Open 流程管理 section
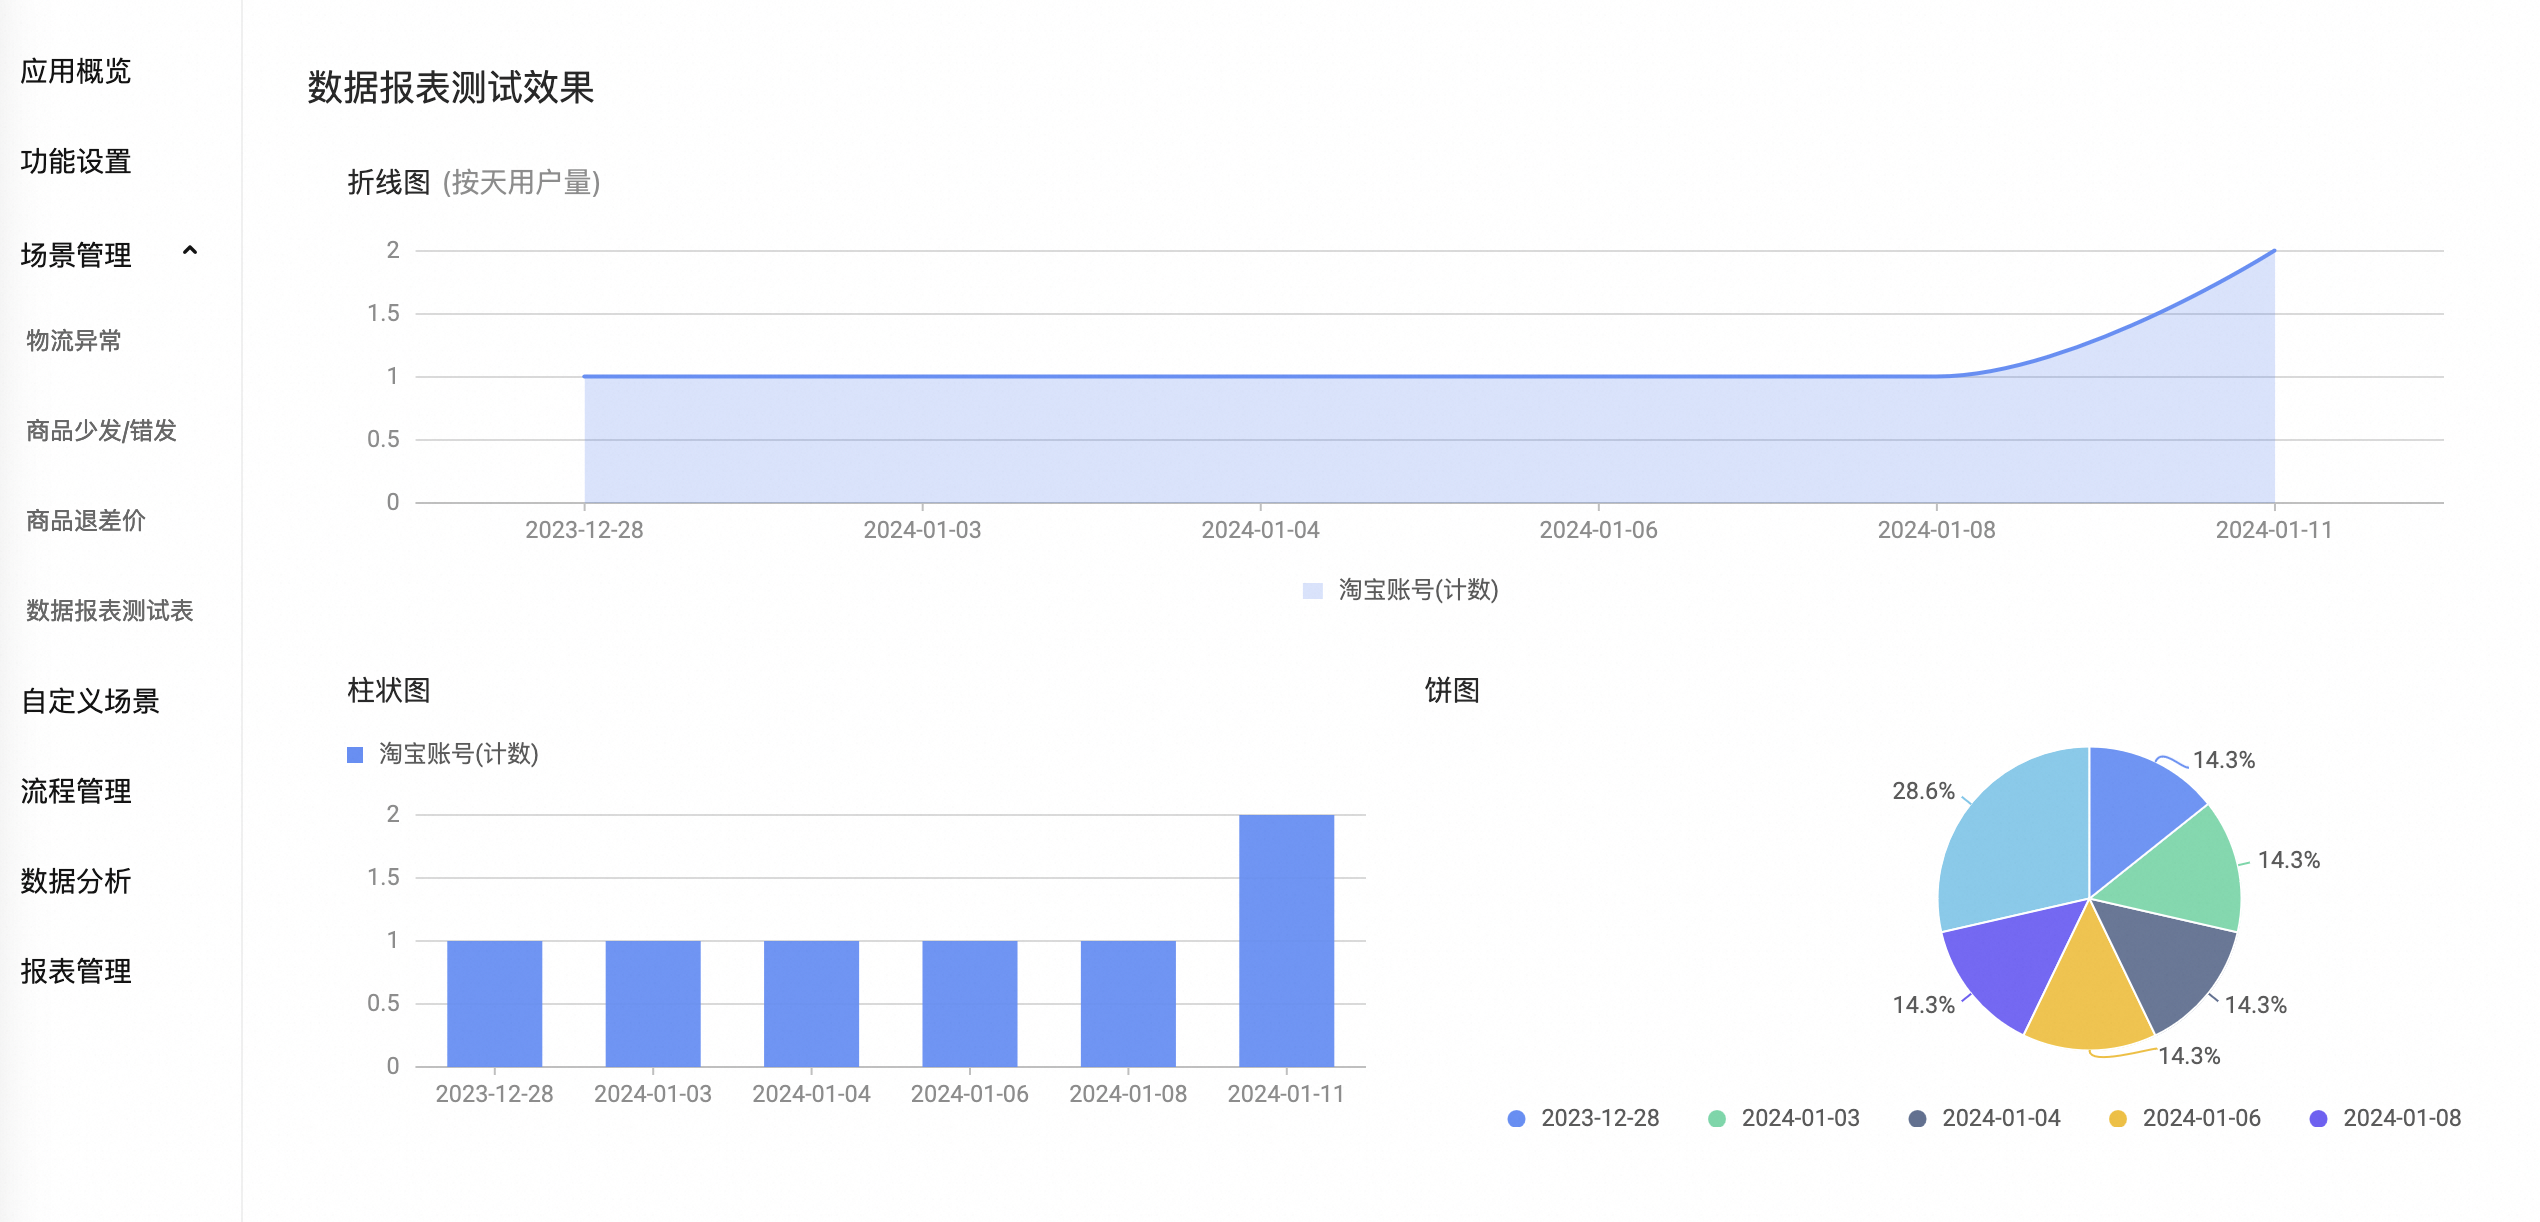2540x1222 pixels. [76, 792]
